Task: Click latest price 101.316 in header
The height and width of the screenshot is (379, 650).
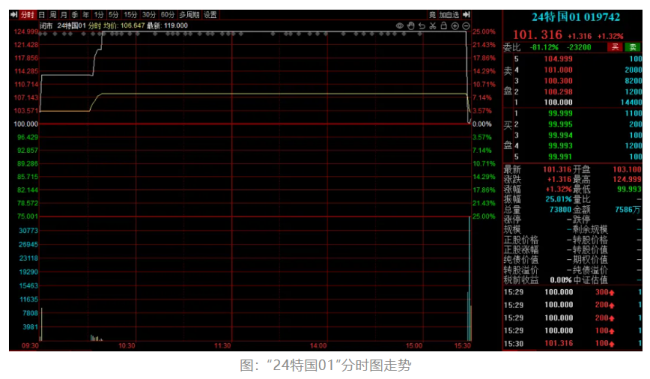Action: tap(538, 35)
